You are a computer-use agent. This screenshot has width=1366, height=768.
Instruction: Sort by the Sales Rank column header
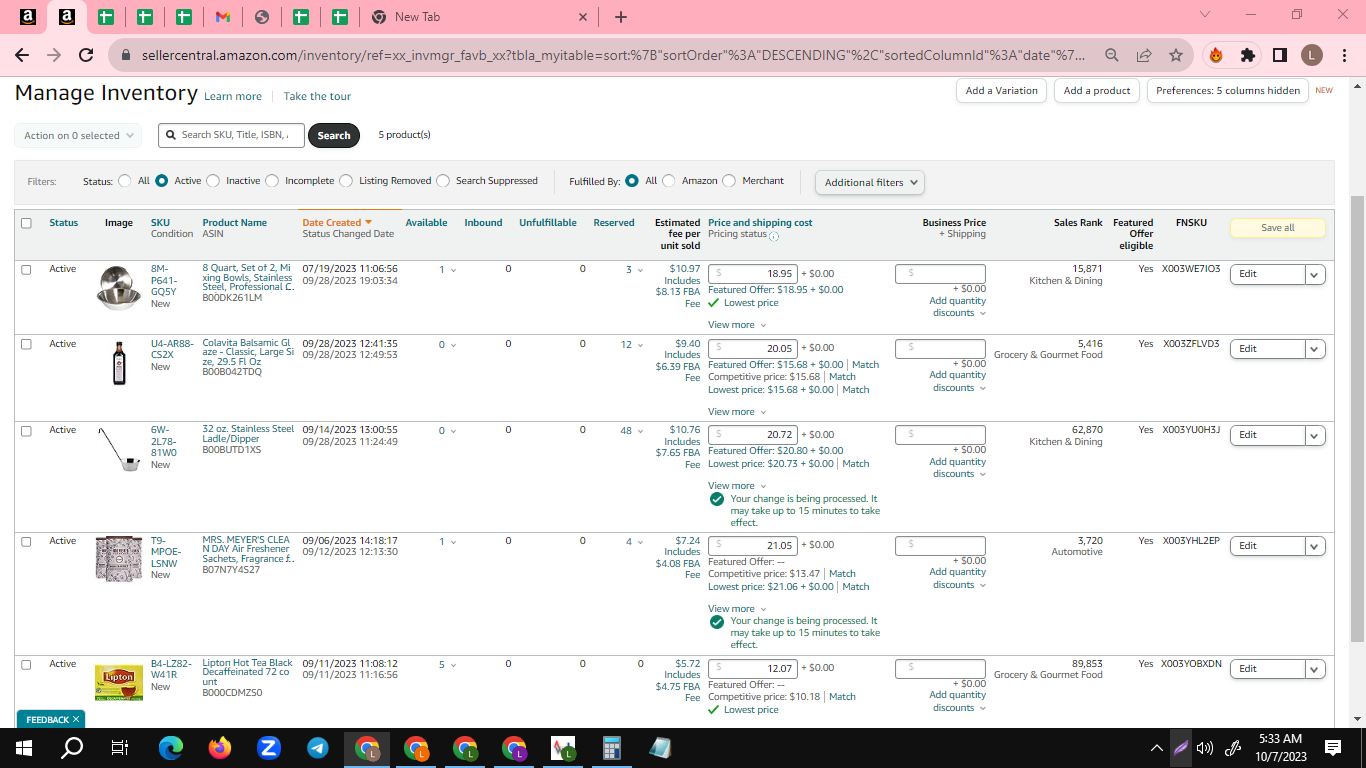pyautogui.click(x=1078, y=223)
